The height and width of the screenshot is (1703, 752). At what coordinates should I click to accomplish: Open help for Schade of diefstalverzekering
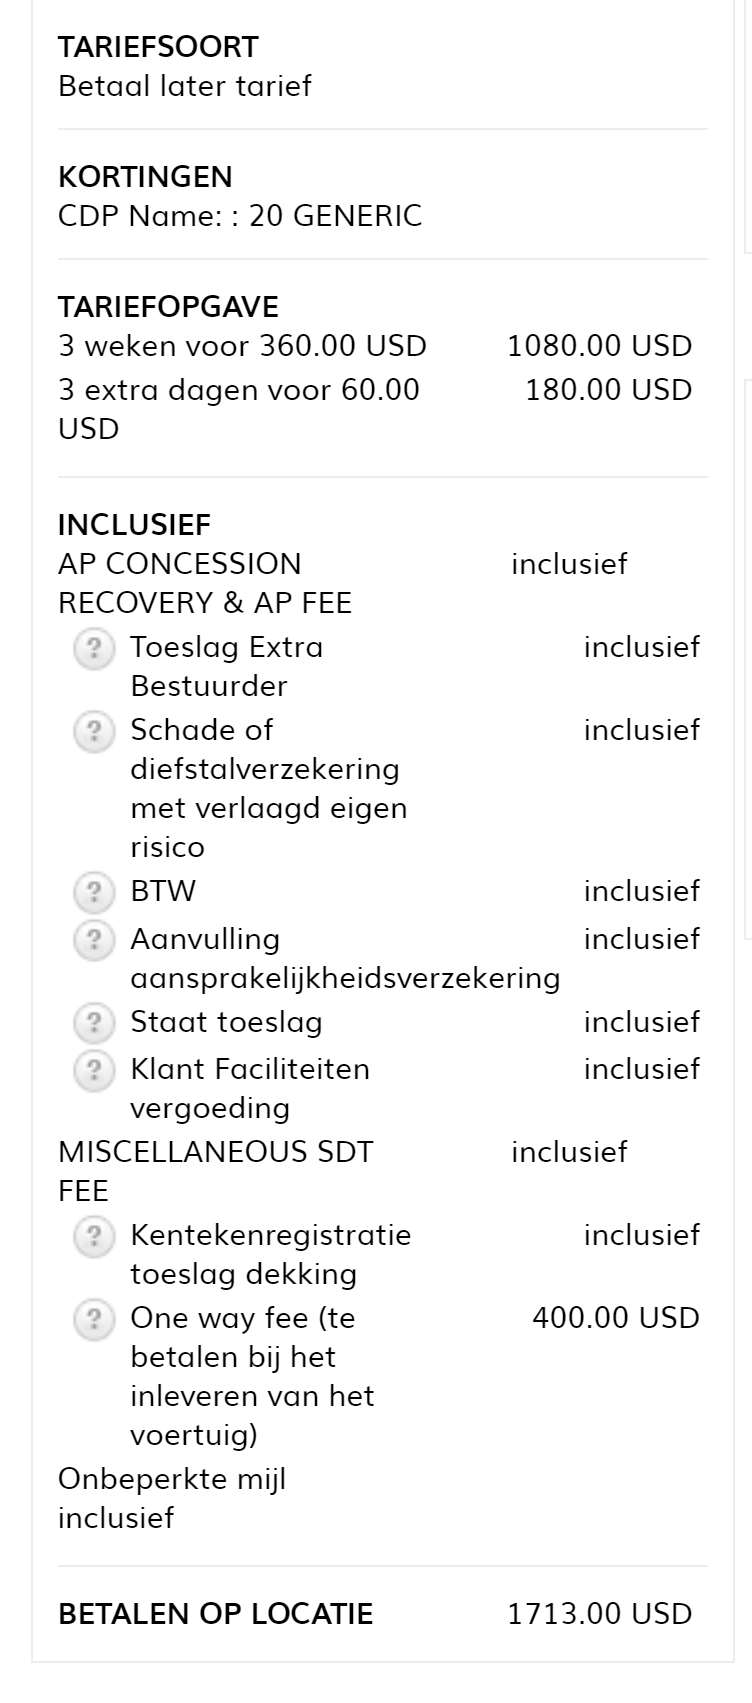click(93, 732)
